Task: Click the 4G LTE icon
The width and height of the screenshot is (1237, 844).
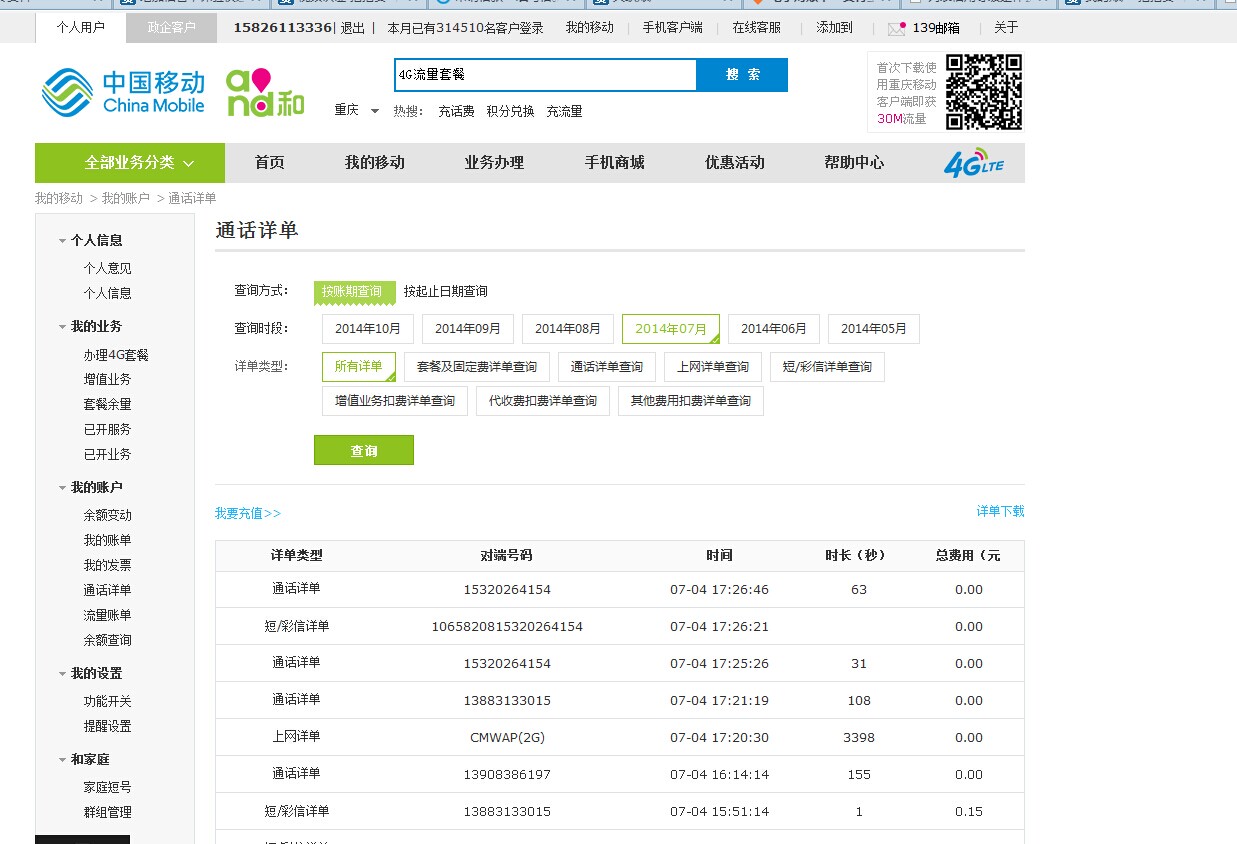Action: coord(972,163)
